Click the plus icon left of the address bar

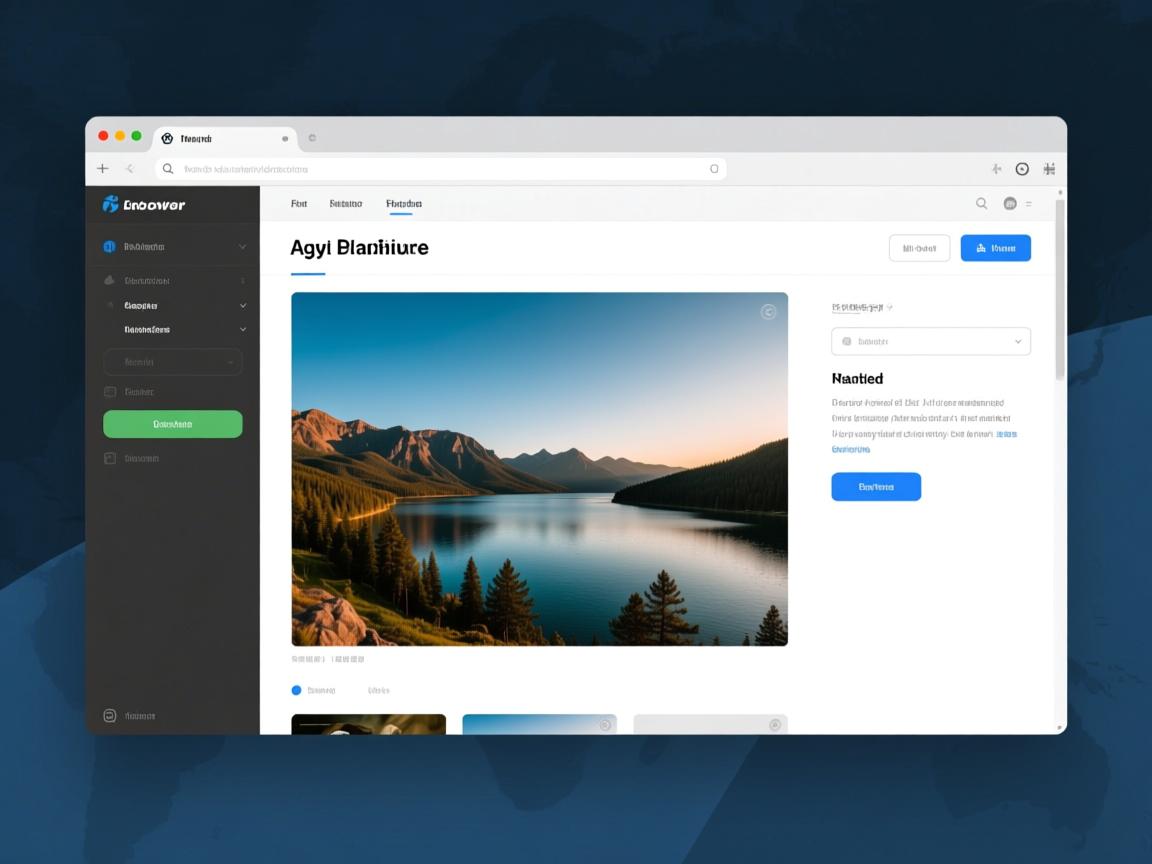tap(102, 169)
